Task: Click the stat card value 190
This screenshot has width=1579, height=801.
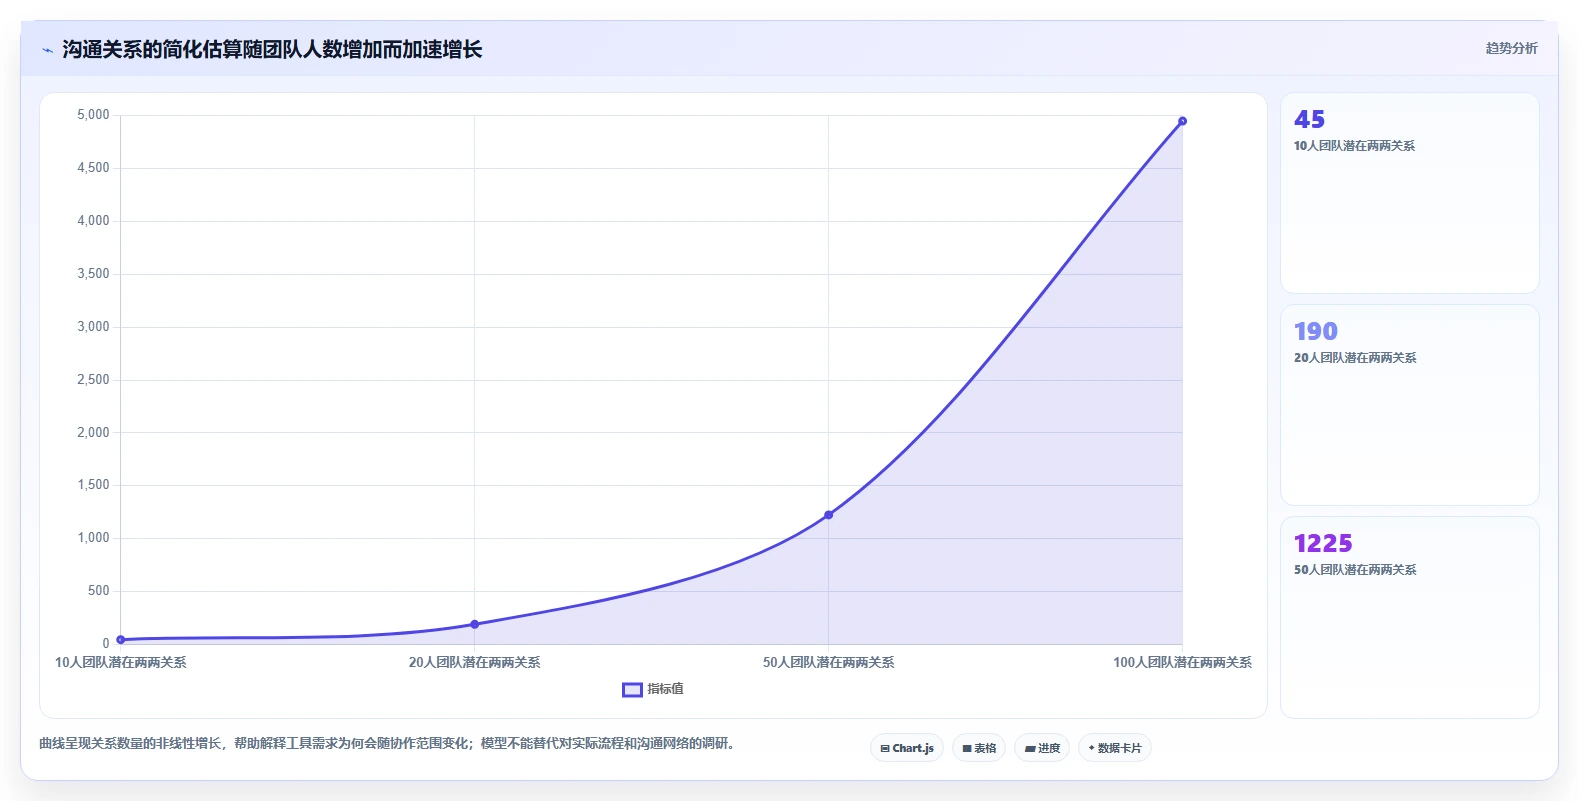Action: pos(1316,331)
